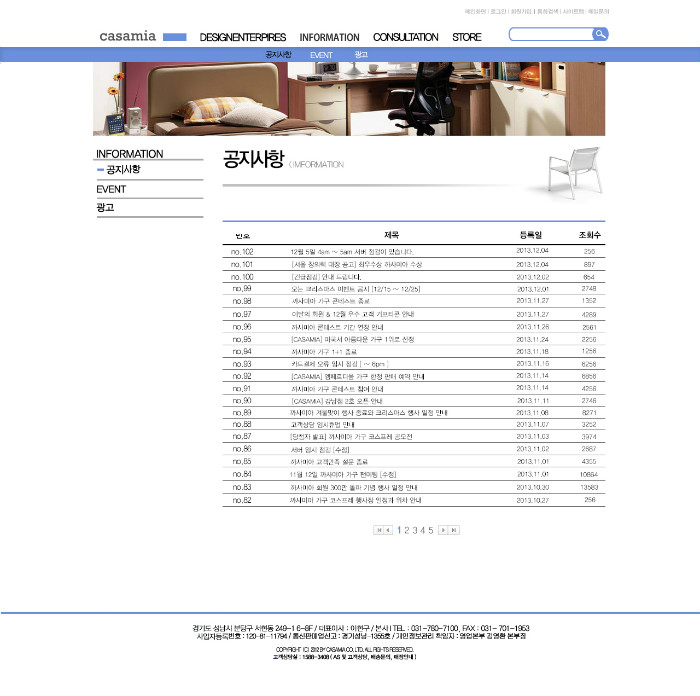Screen dimensions: 700x696
Task: Open the CONSULTATION top menu
Action: click(406, 38)
